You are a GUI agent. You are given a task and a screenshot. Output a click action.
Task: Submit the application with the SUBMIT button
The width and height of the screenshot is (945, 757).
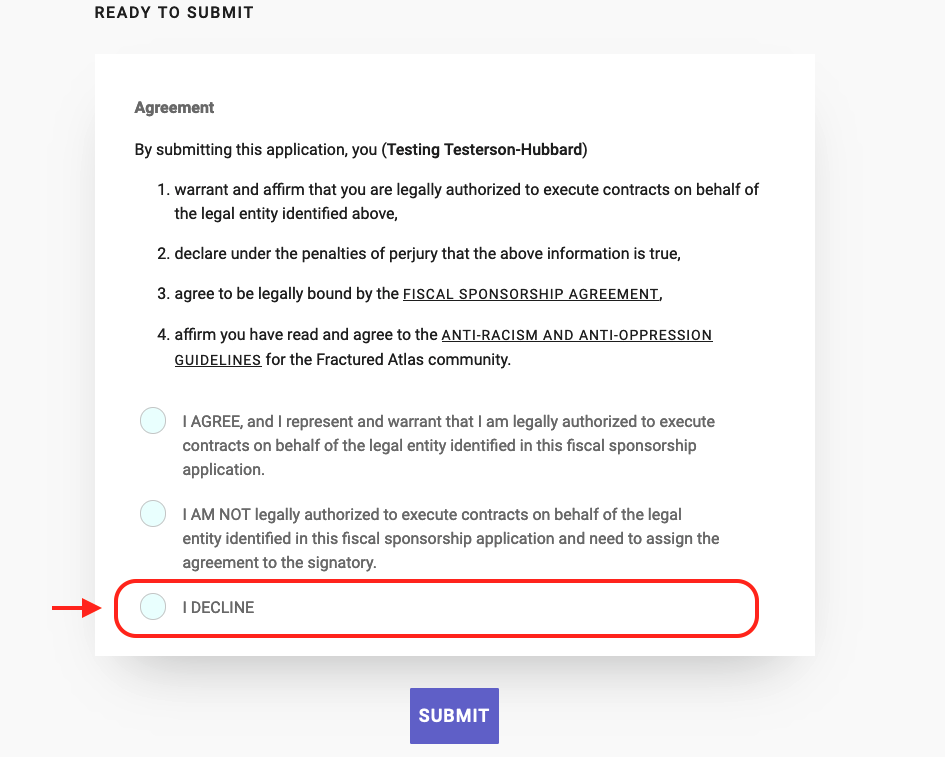[x=454, y=715]
